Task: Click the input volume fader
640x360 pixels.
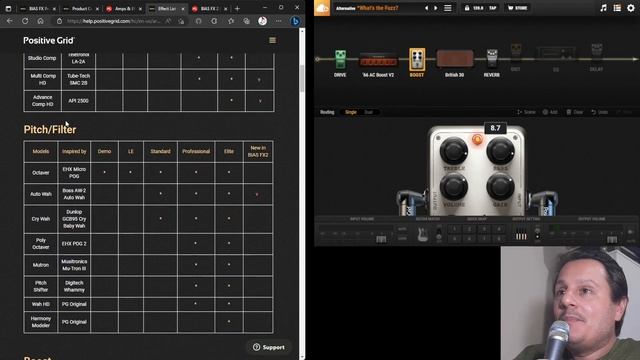Action: point(381,239)
